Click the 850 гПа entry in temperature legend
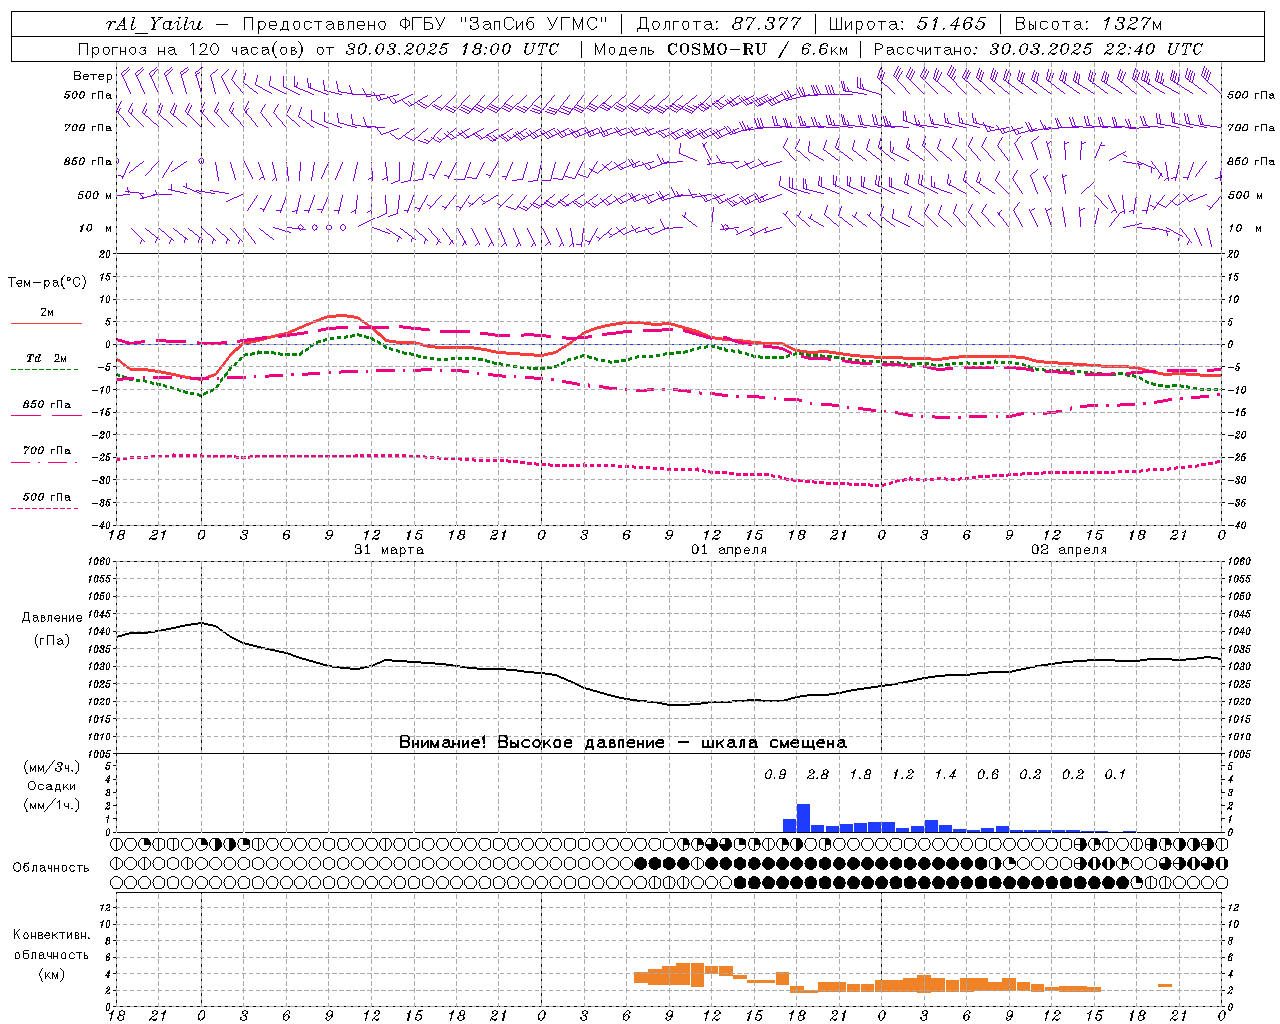1280x1024 pixels. tap(47, 404)
